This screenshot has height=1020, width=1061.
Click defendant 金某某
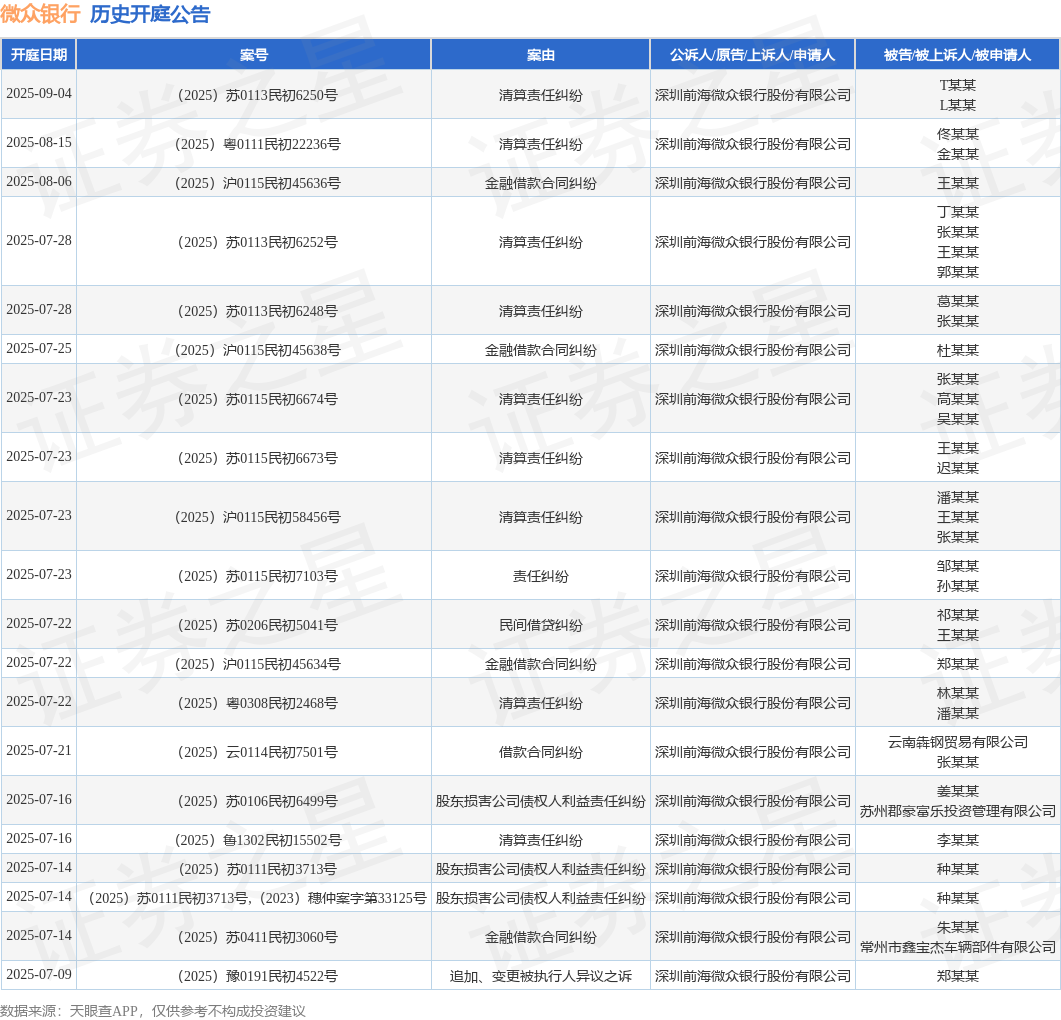tap(957, 154)
